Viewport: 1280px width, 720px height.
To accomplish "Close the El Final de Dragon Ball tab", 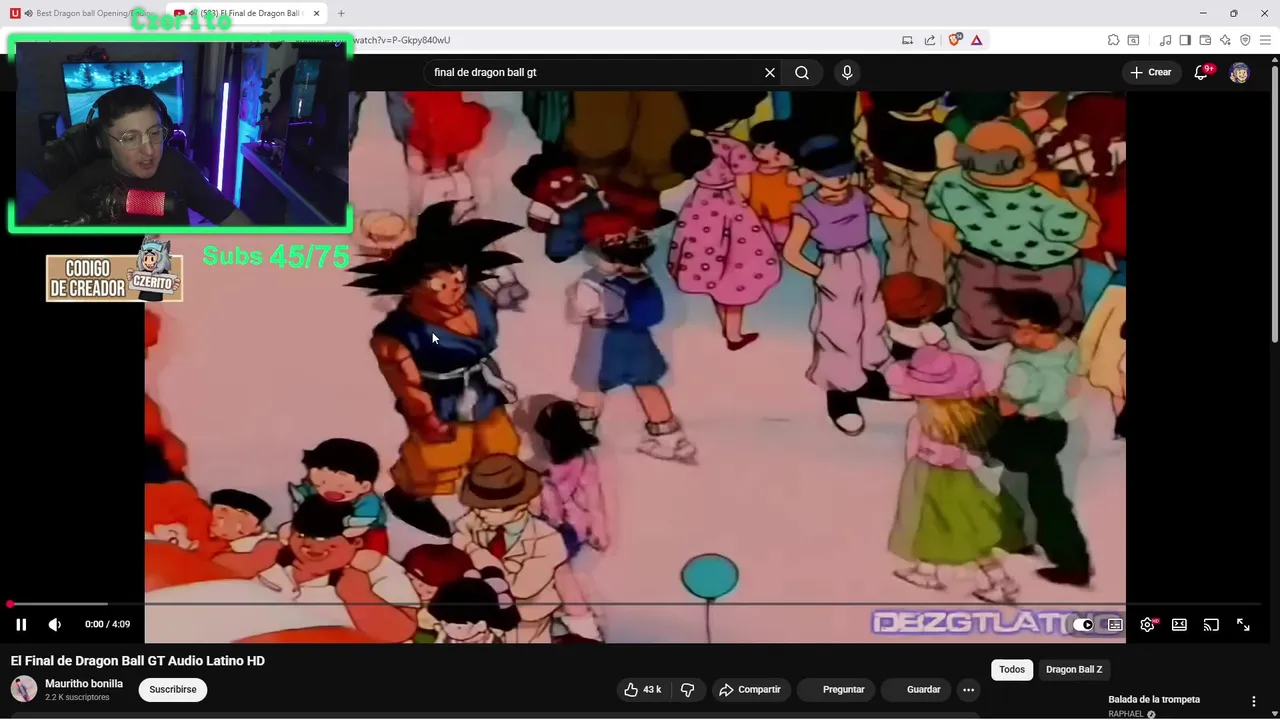I will (x=317, y=13).
